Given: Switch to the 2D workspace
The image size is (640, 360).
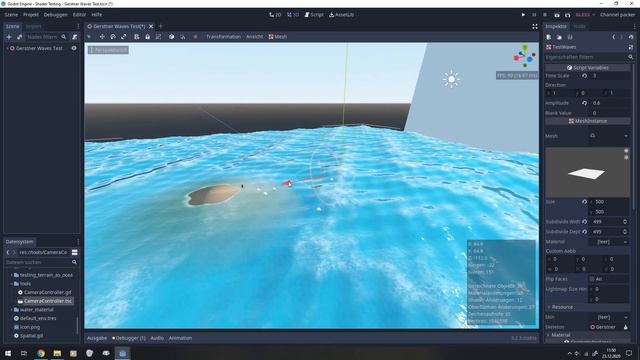Looking at the screenshot, I should click(x=275, y=15).
